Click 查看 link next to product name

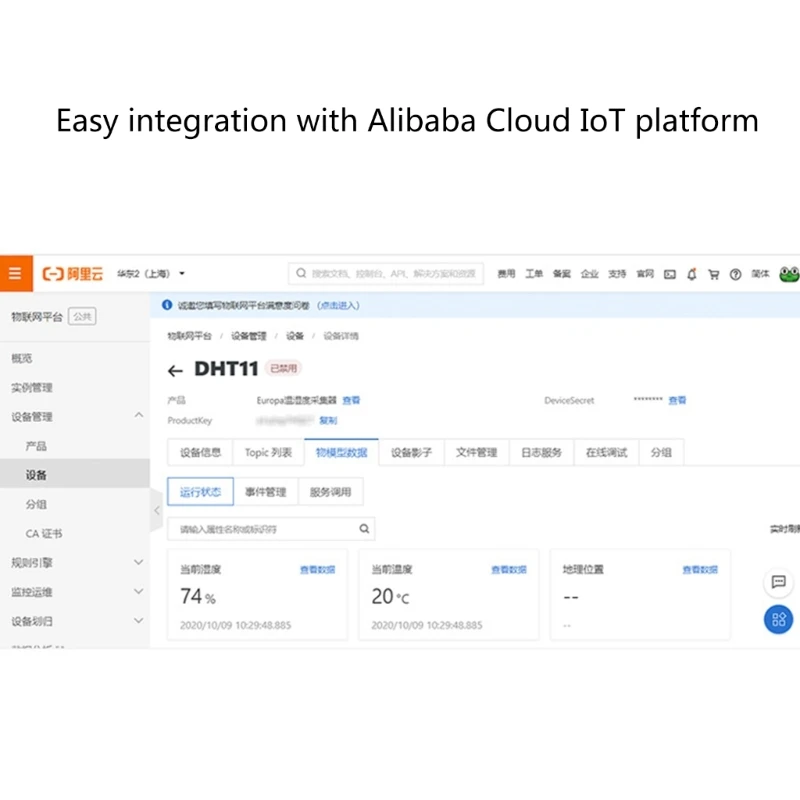351,400
